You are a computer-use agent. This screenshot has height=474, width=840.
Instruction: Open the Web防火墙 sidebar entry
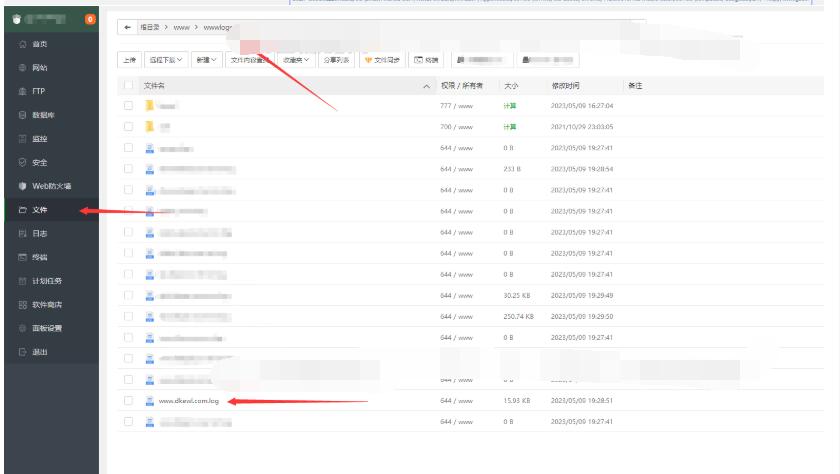pyautogui.click(x=50, y=186)
